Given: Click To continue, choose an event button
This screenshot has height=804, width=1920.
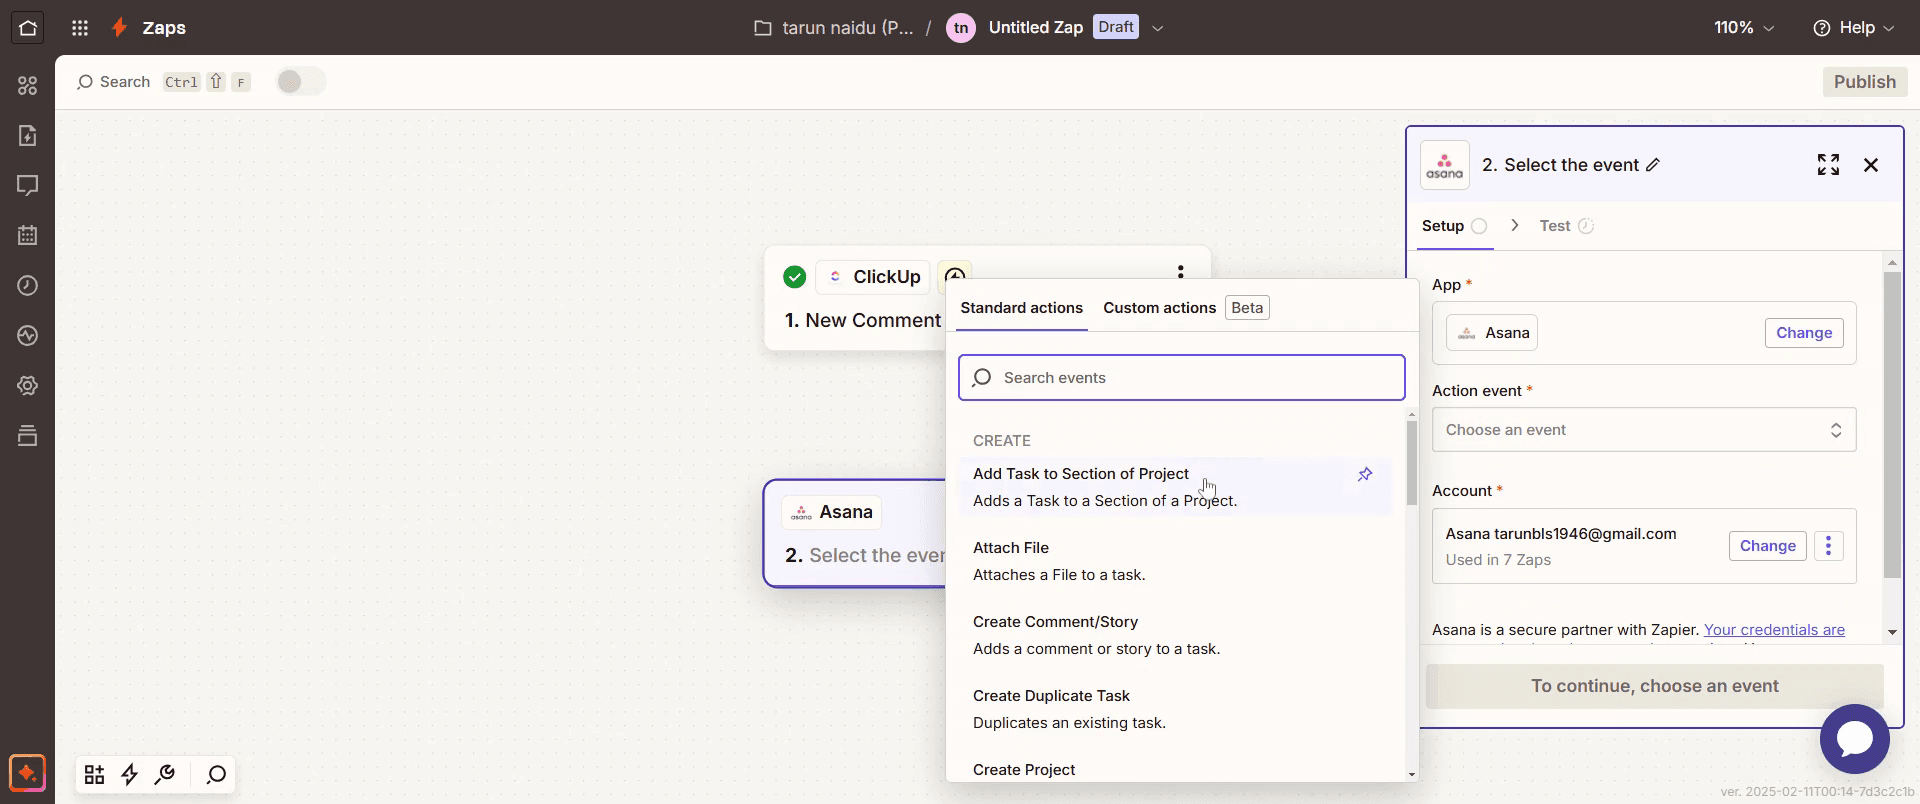Looking at the screenshot, I should [x=1654, y=686].
